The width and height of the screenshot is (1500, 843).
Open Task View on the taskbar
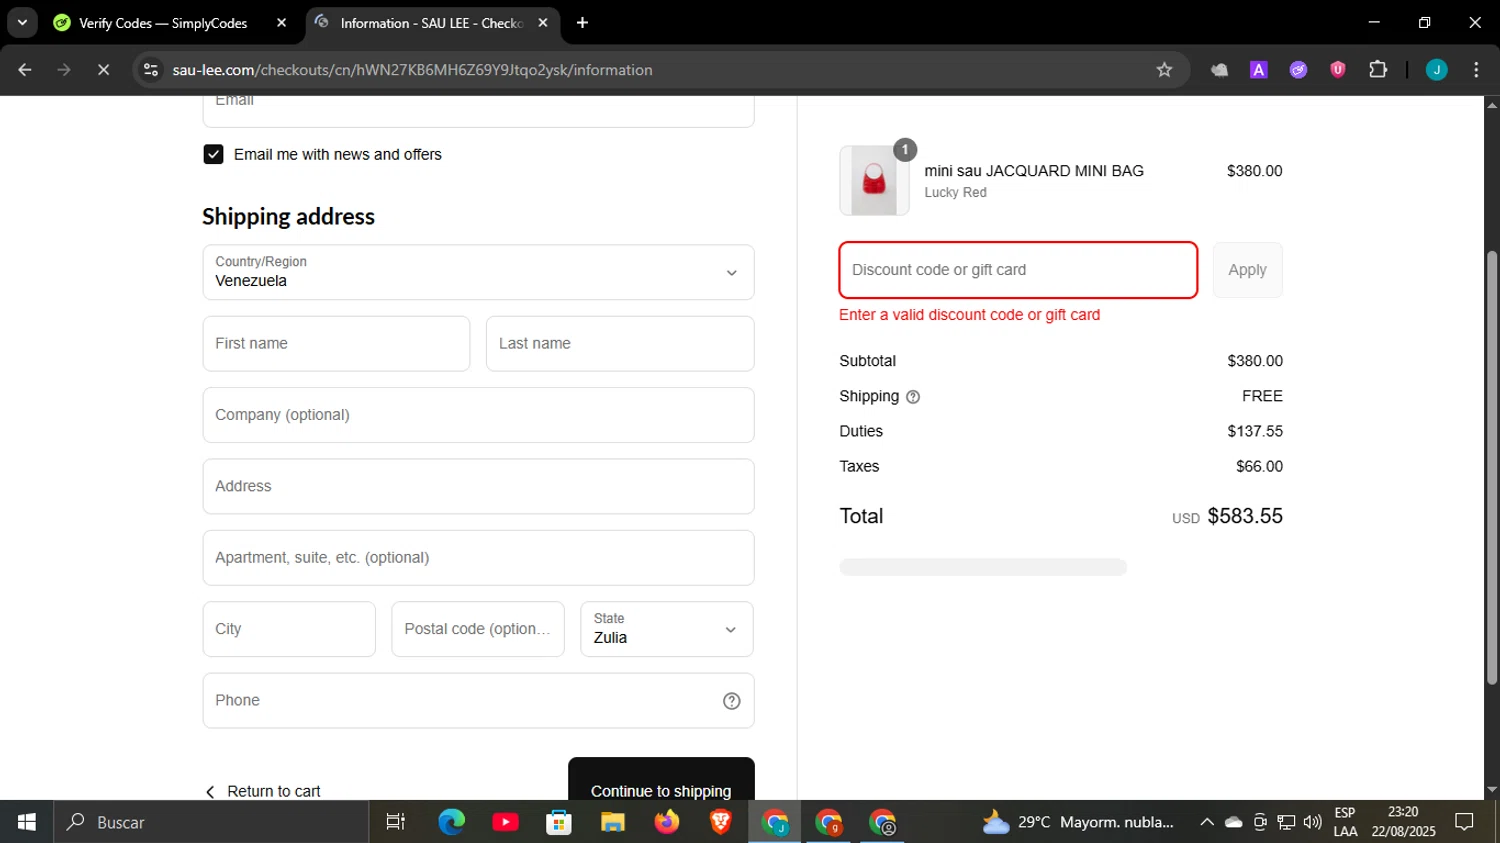coord(396,822)
